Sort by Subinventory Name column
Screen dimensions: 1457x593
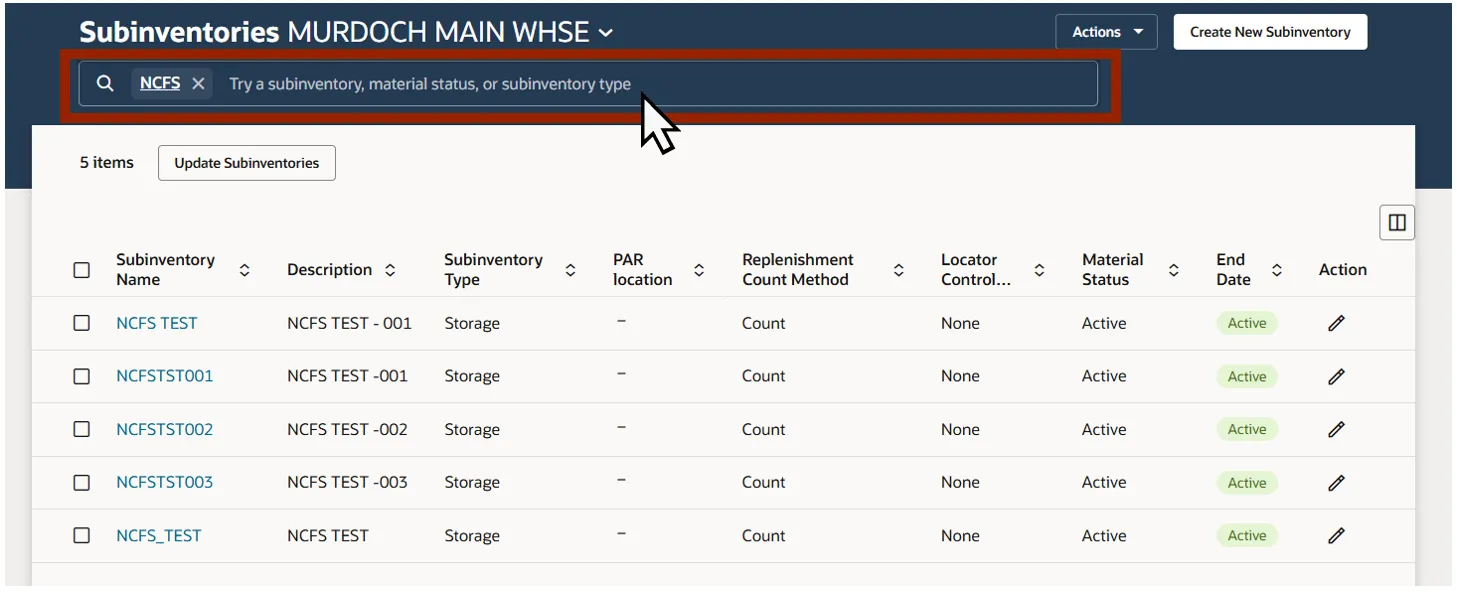pos(244,270)
